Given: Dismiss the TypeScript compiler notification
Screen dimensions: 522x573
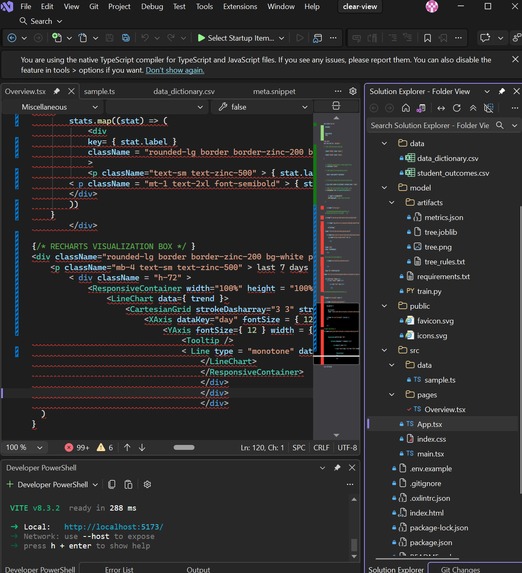Looking at the screenshot, I should pos(515,59).
